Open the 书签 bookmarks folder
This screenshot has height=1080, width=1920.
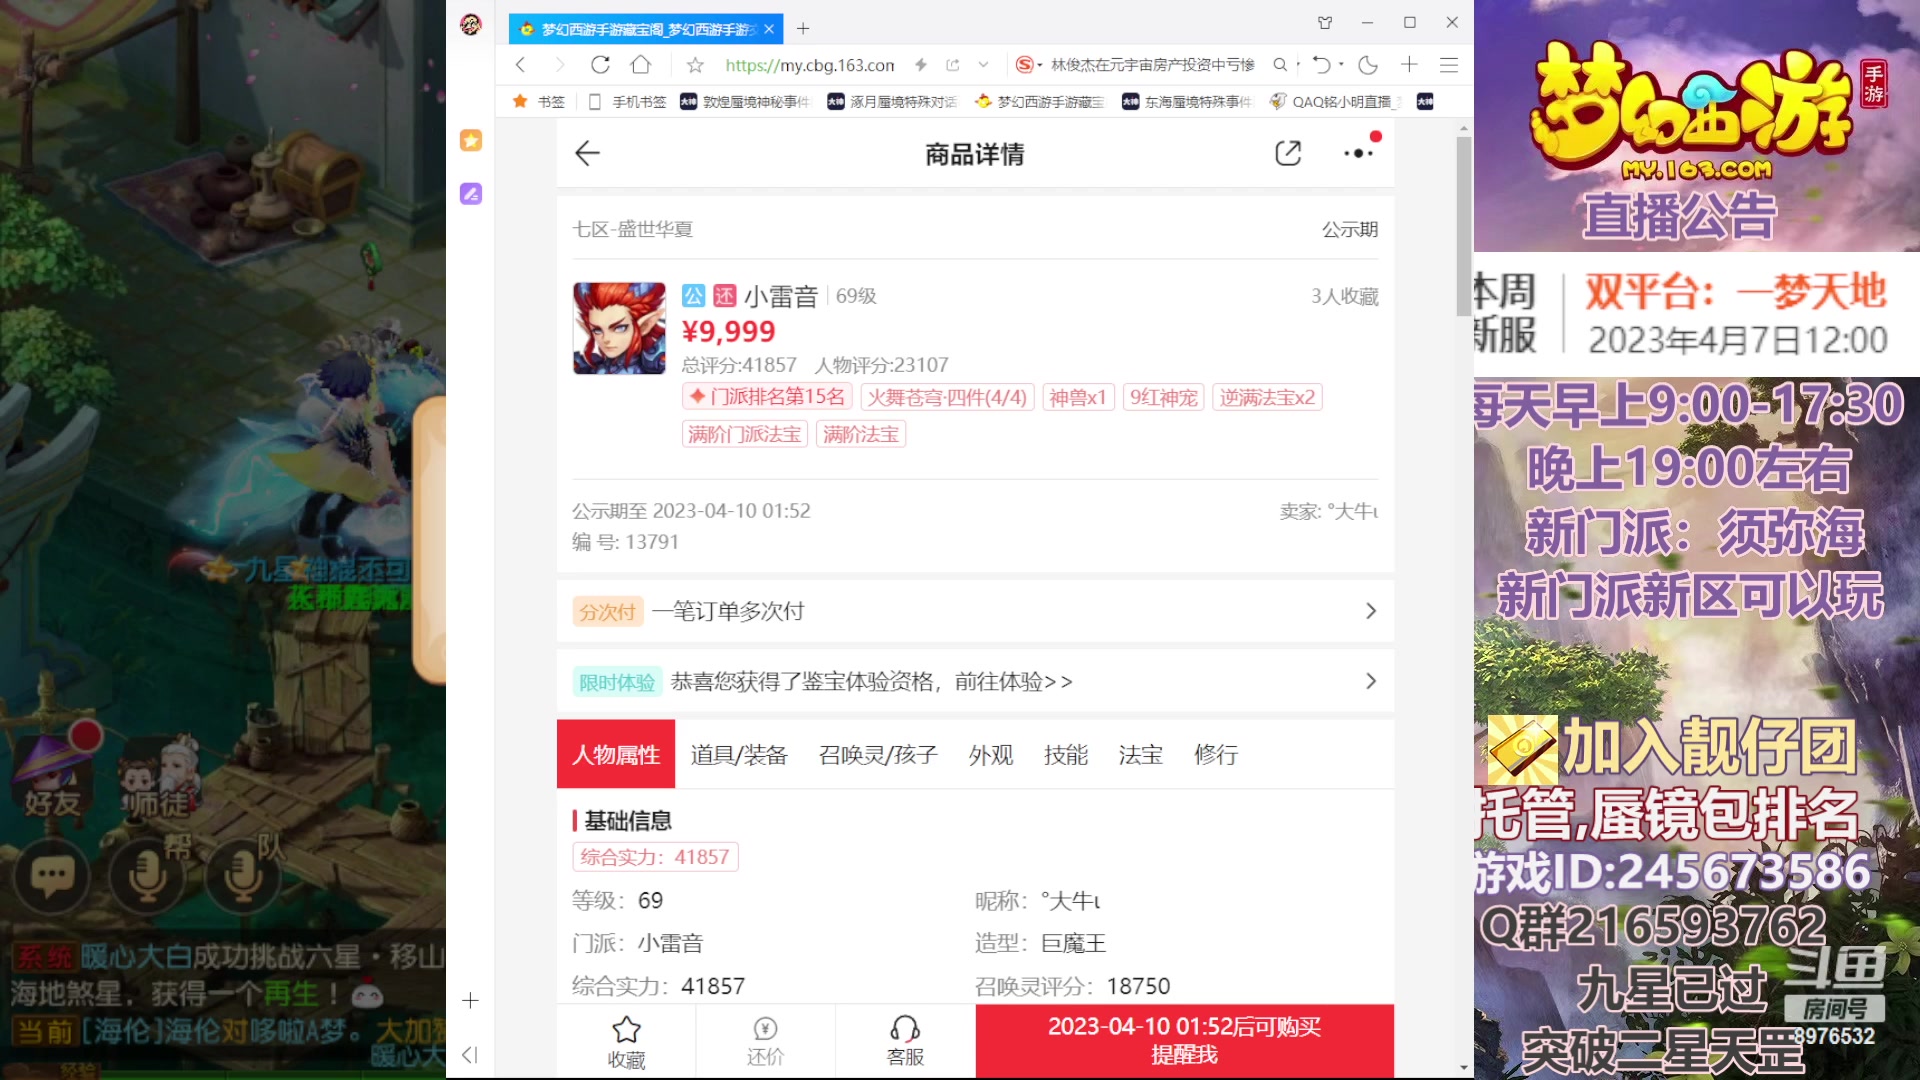(539, 101)
